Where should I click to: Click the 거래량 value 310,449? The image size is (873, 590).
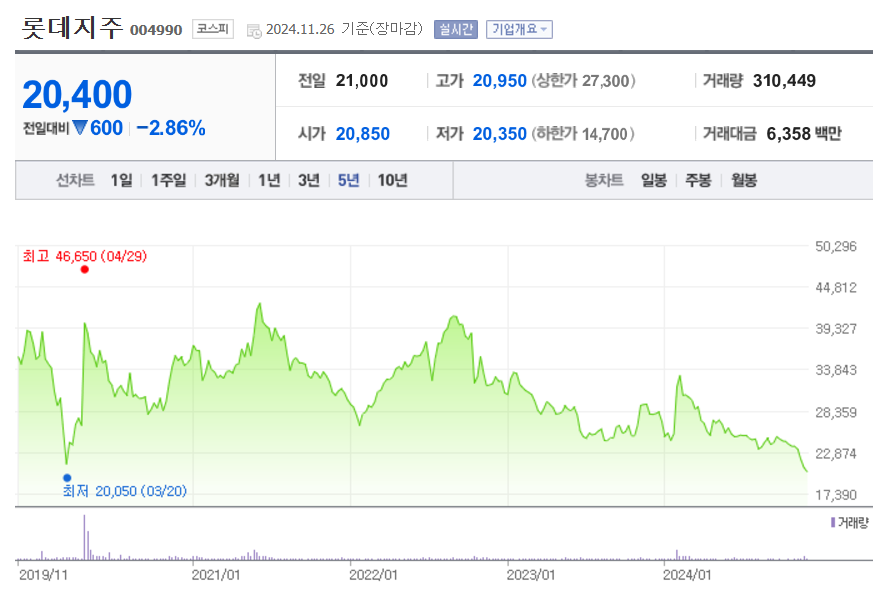point(784,81)
